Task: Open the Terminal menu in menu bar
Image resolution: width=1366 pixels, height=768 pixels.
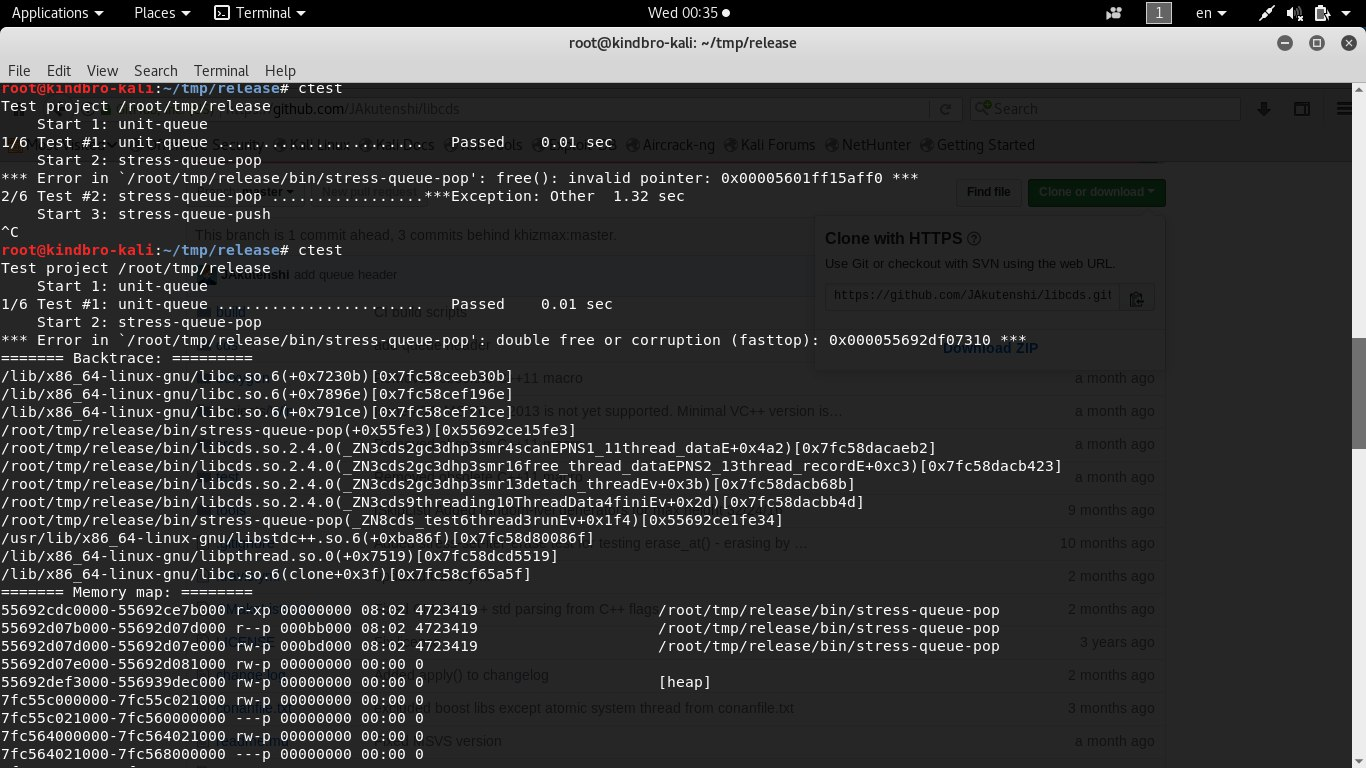Action: tap(221, 70)
